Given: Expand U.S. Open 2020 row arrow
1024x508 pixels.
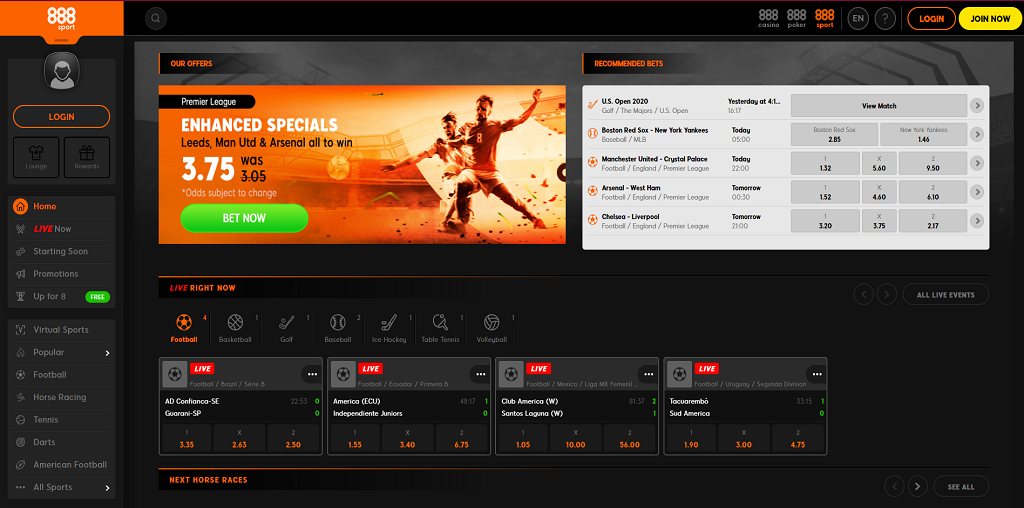Looking at the screenshot, I should pyautogui.click(x=977, y=106).
